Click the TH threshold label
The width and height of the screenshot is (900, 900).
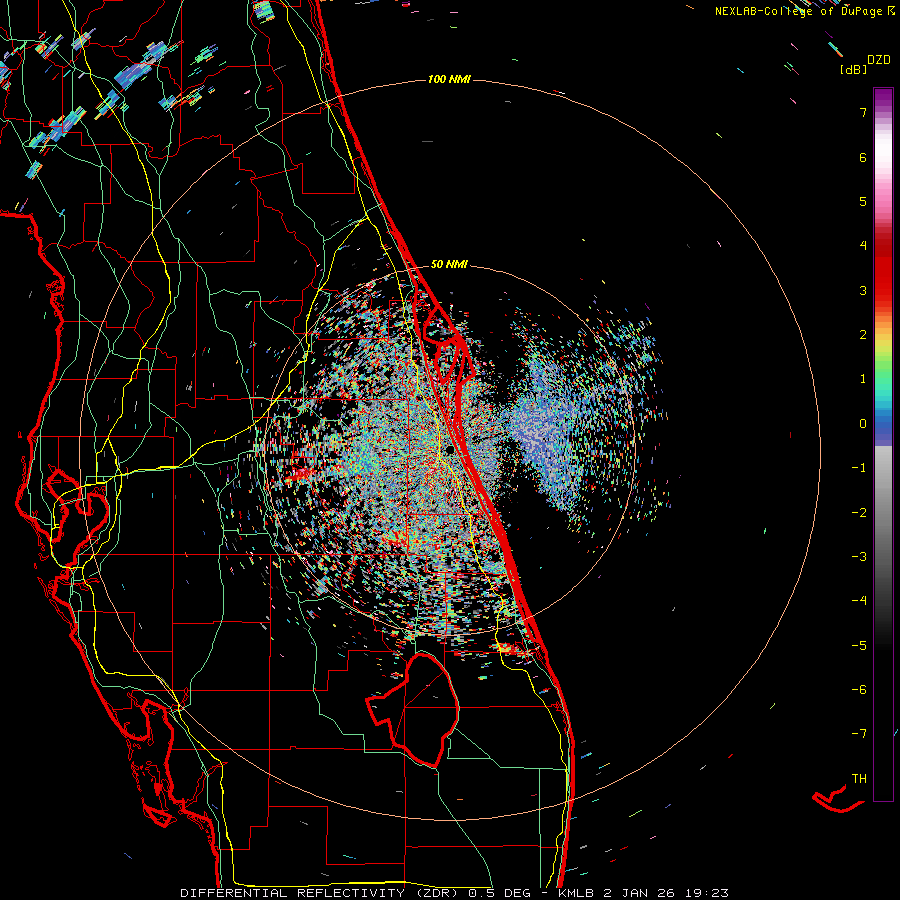tap(859, 779)
